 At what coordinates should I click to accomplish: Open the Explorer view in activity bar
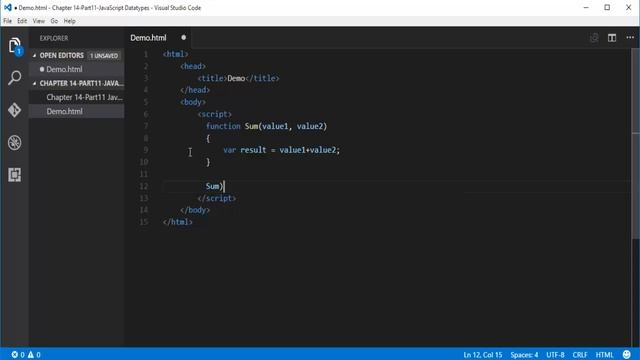(14, 46)
